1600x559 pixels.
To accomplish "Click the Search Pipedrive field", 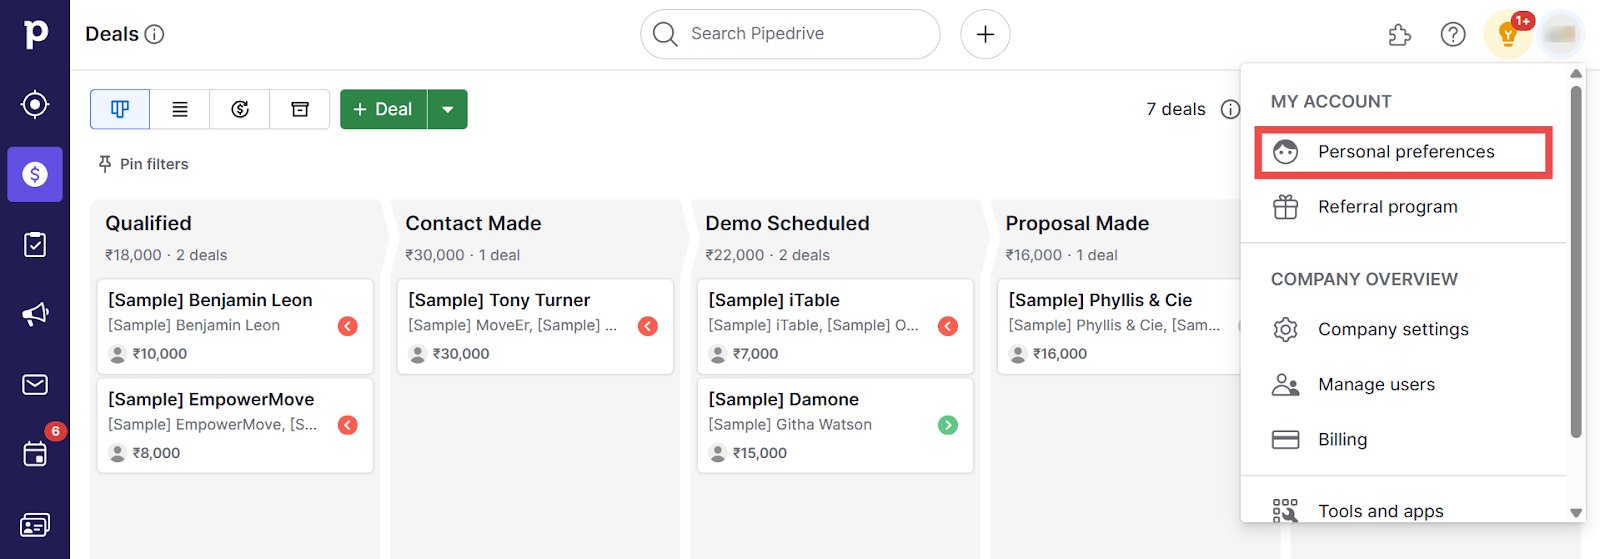I will pyautogui.click(x=790, y=34).
